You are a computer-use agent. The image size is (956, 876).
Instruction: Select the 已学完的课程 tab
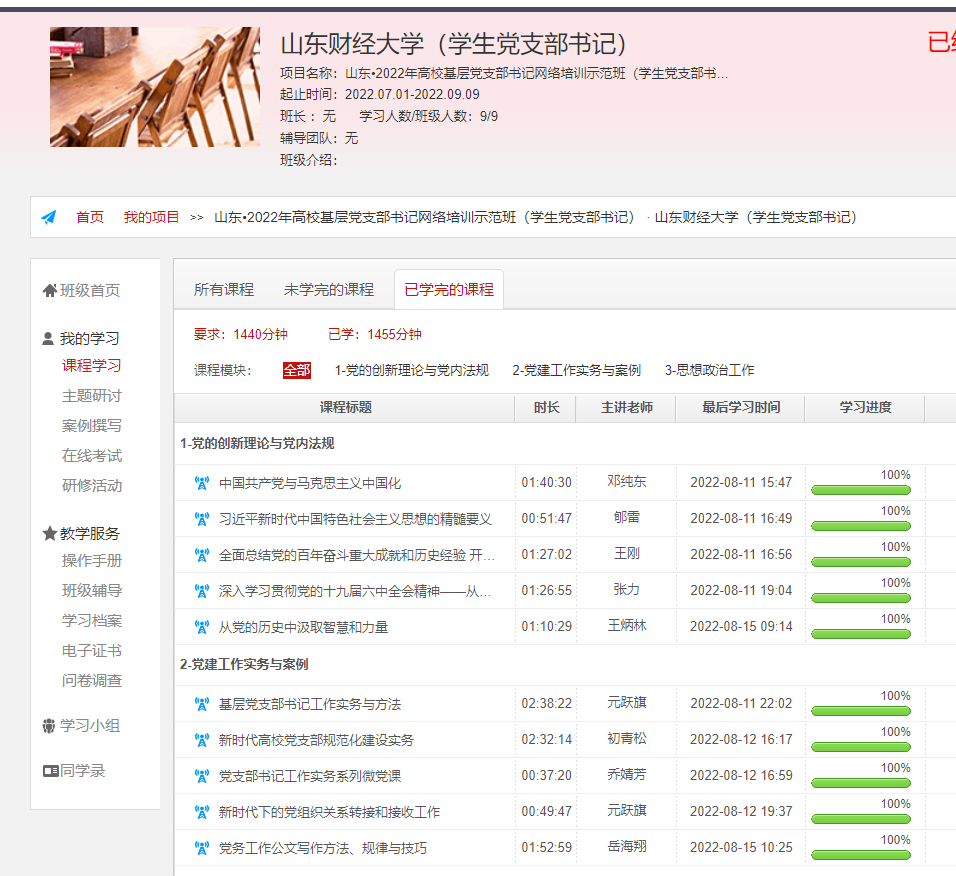tap(448, 290)
